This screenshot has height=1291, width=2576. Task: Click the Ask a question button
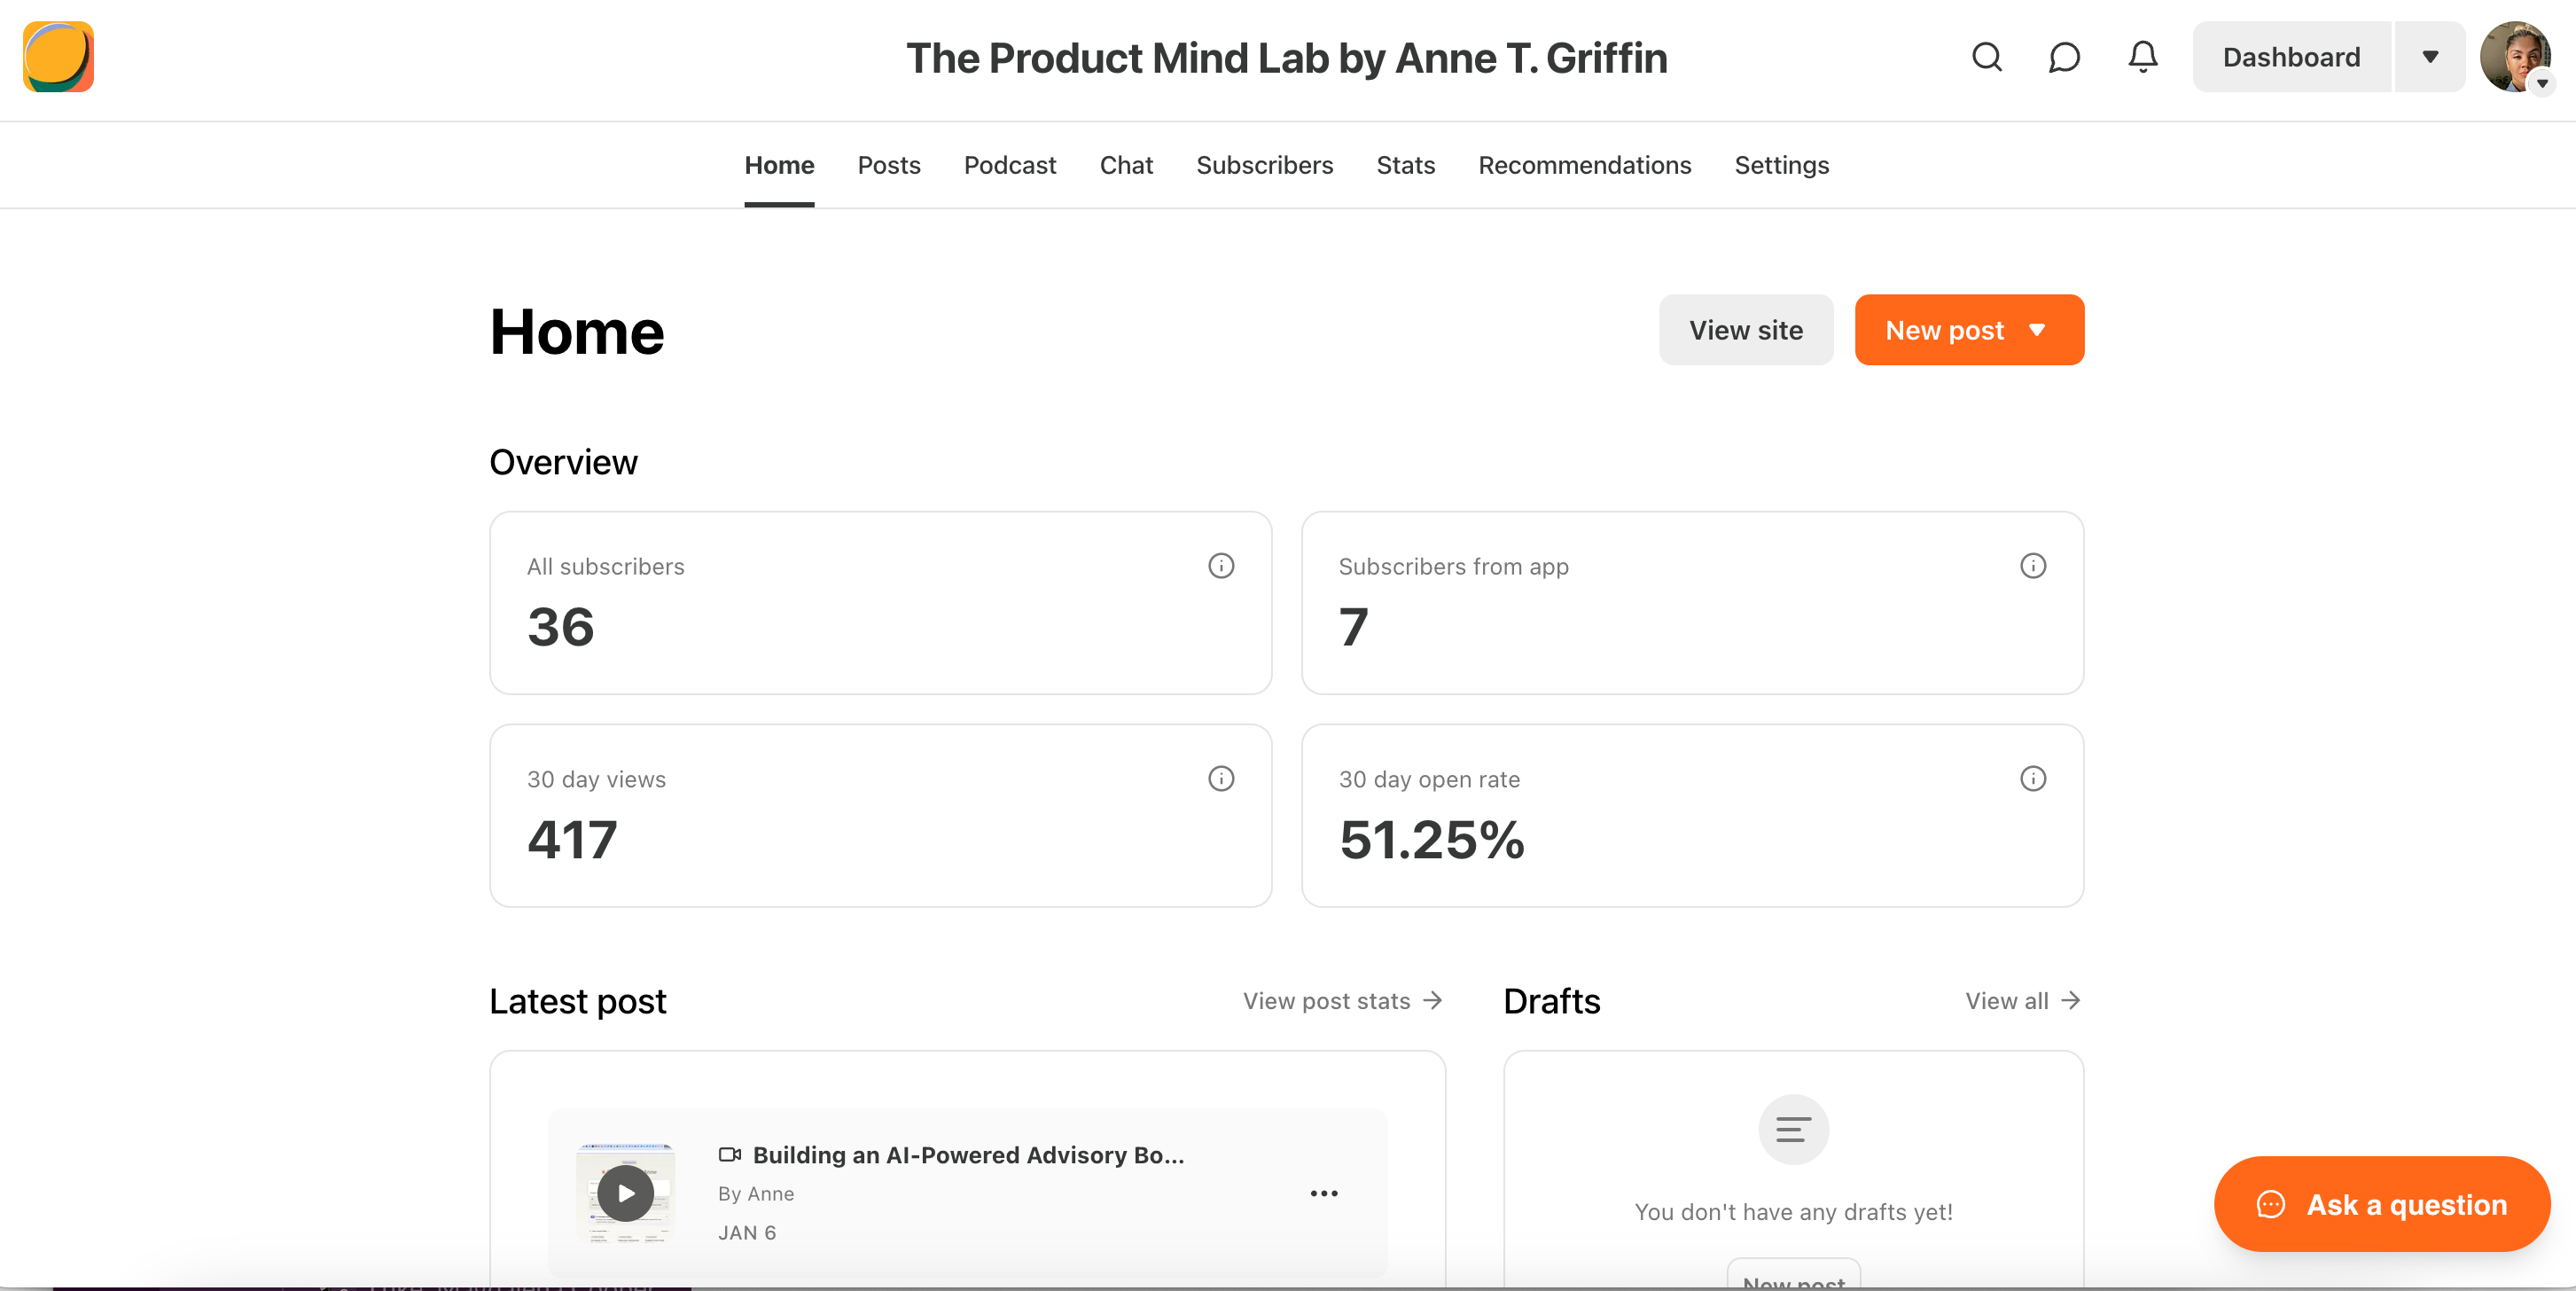(2382, 1204)
